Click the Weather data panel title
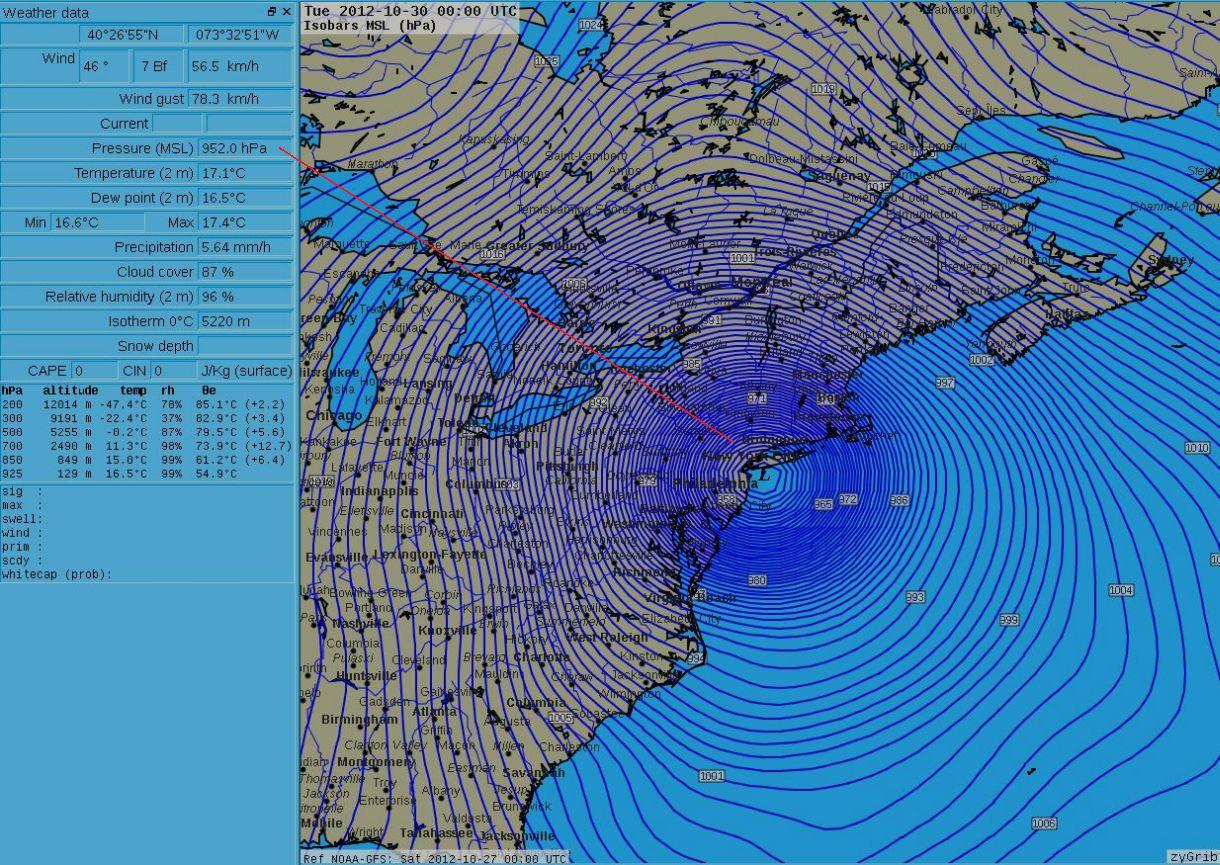Image resolution: width=1220 pixels, height=865 pixels. coord(46,13)
